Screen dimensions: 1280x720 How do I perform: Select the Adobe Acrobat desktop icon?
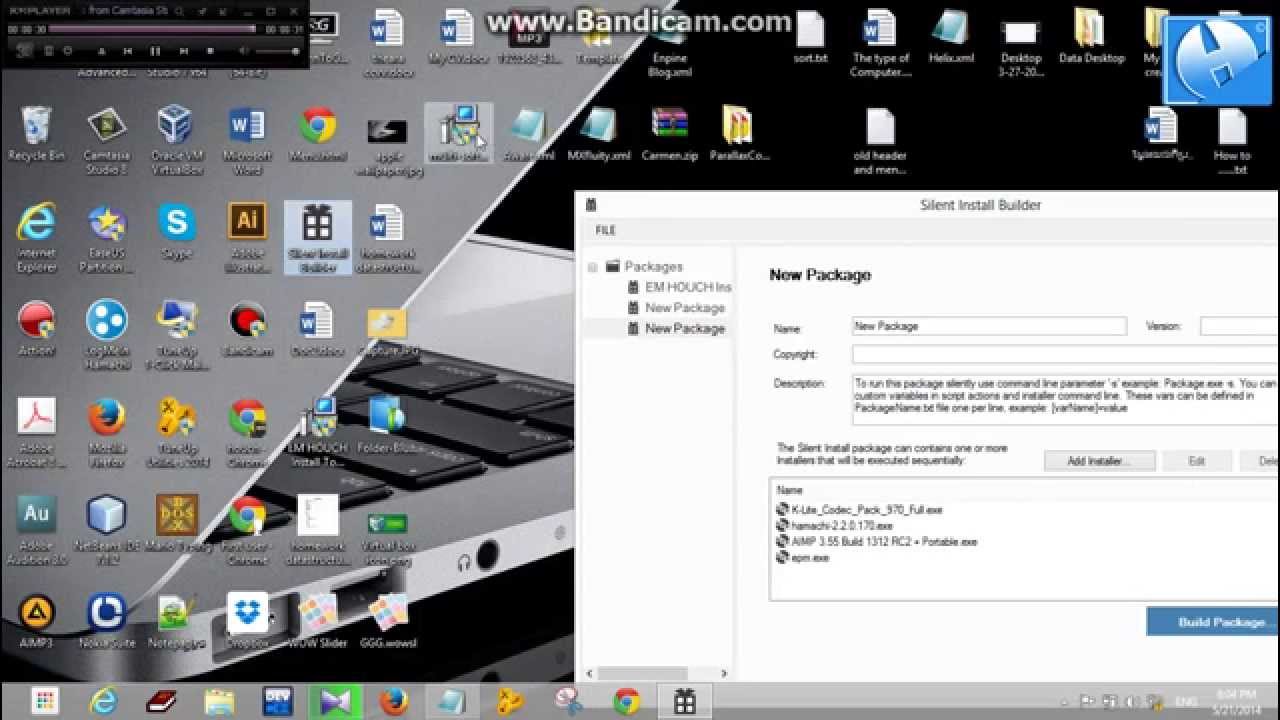coord(36,432)
